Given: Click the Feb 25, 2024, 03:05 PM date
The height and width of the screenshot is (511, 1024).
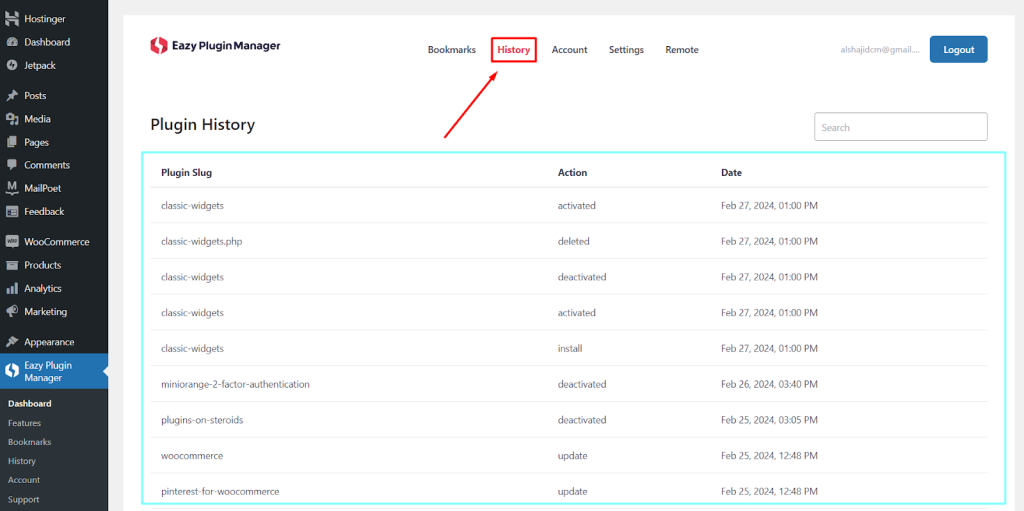Looking at the screenshot, I should 769,420.
